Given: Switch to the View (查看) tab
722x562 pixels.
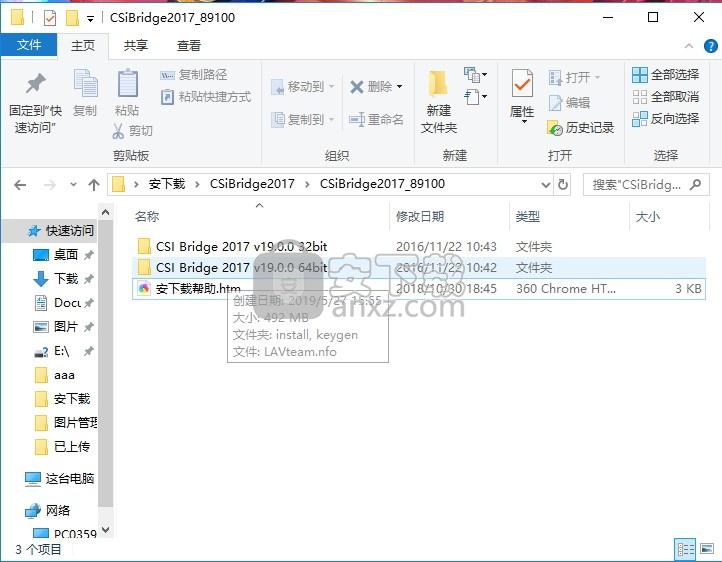Looking at the screenshot, I should 189,45.
